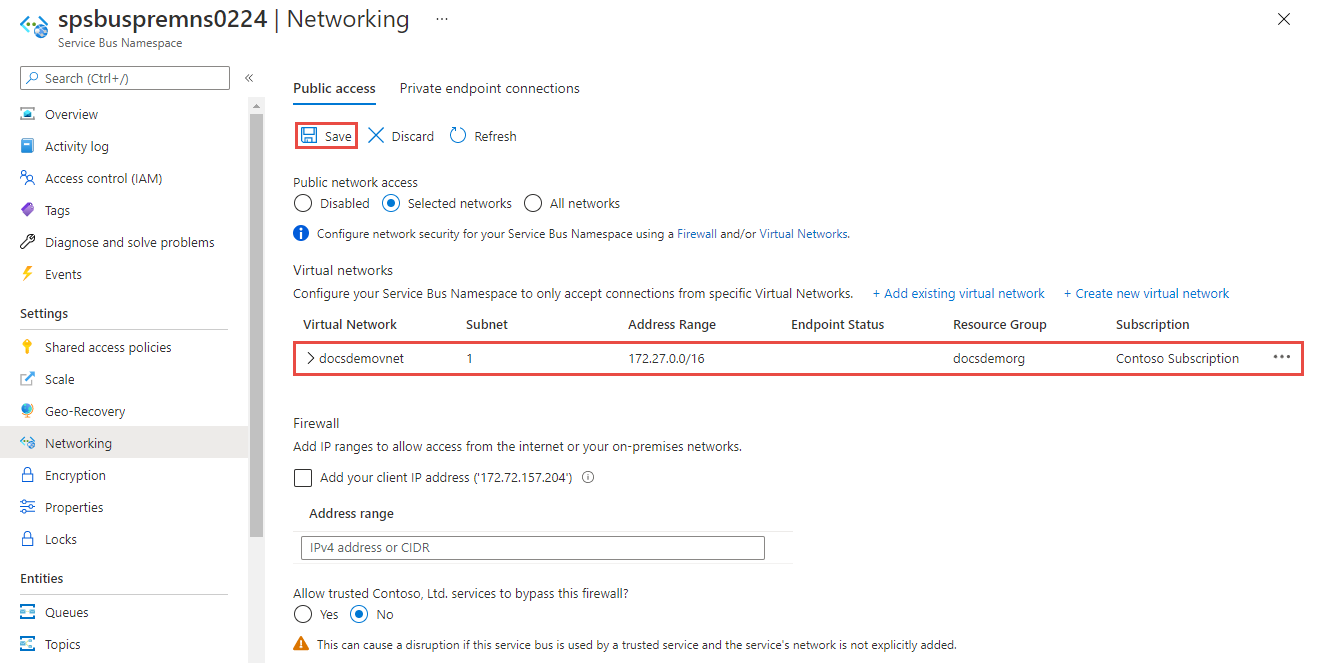
Task: Check the Add your client IP address box
Action: point(303,477)
